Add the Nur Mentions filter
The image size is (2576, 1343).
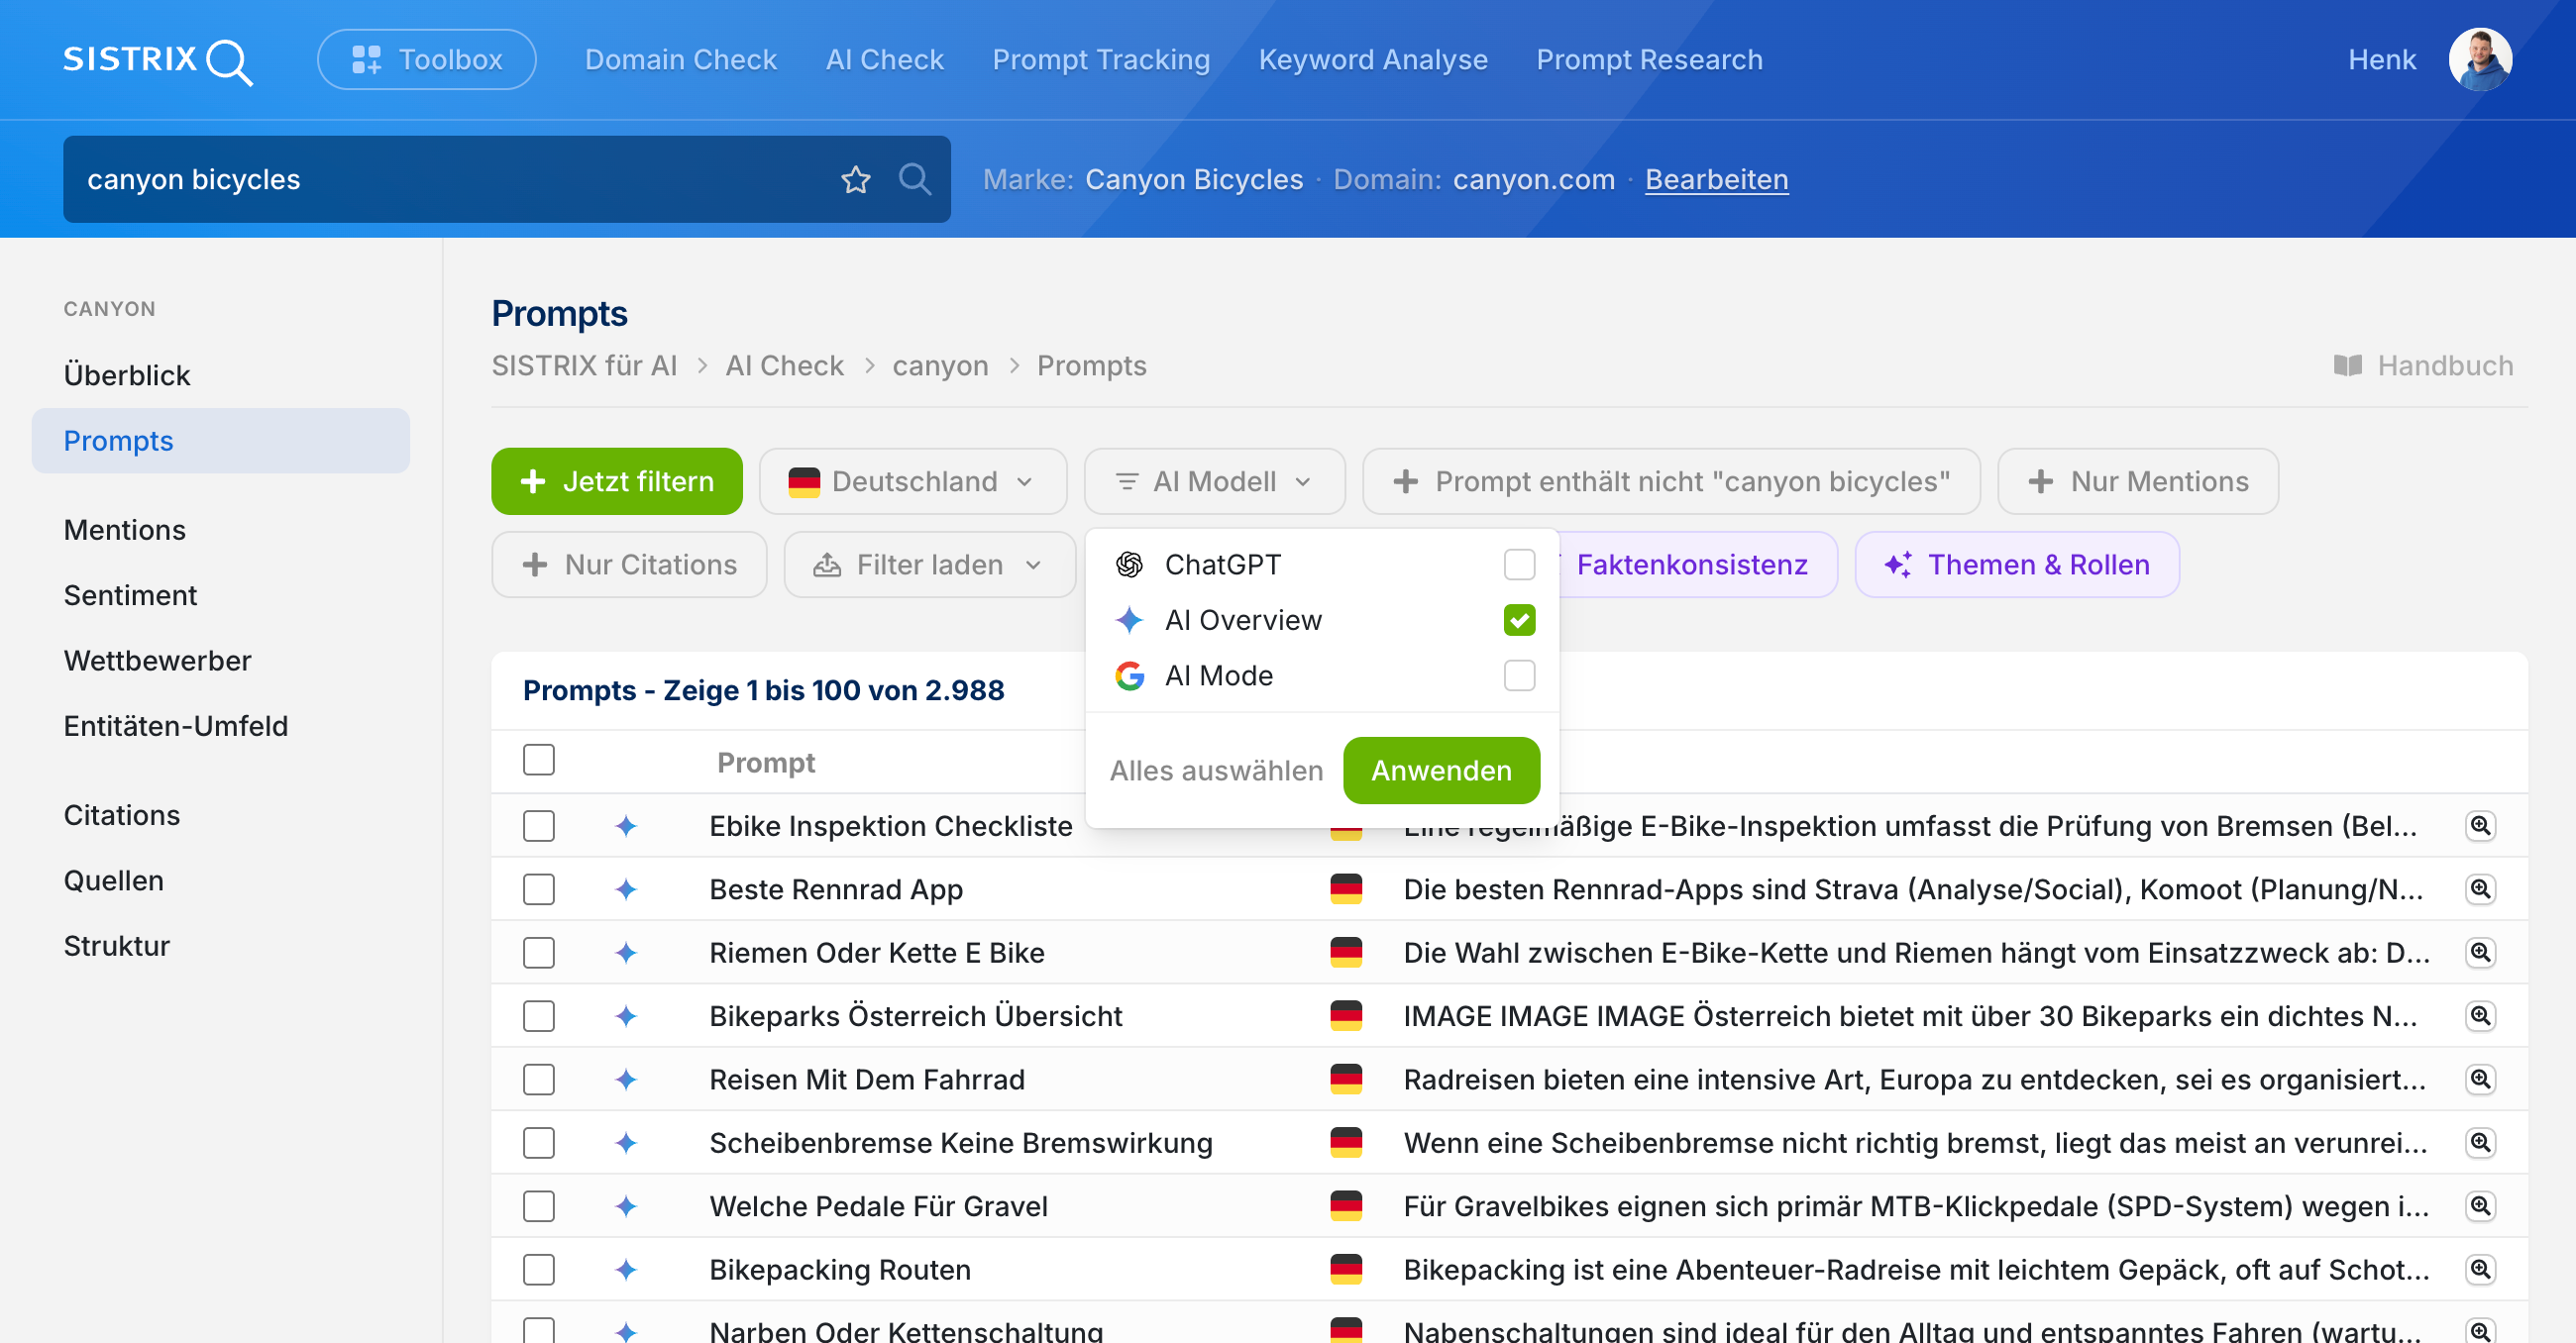[x=2137, y=481]
